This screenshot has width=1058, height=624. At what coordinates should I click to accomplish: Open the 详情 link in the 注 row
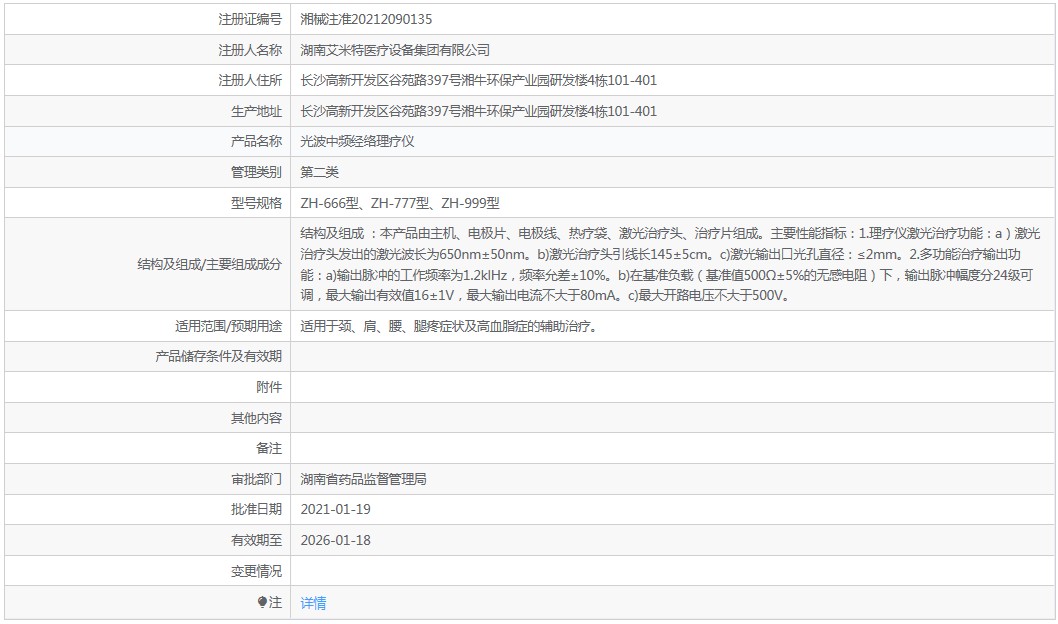[313, 603]
